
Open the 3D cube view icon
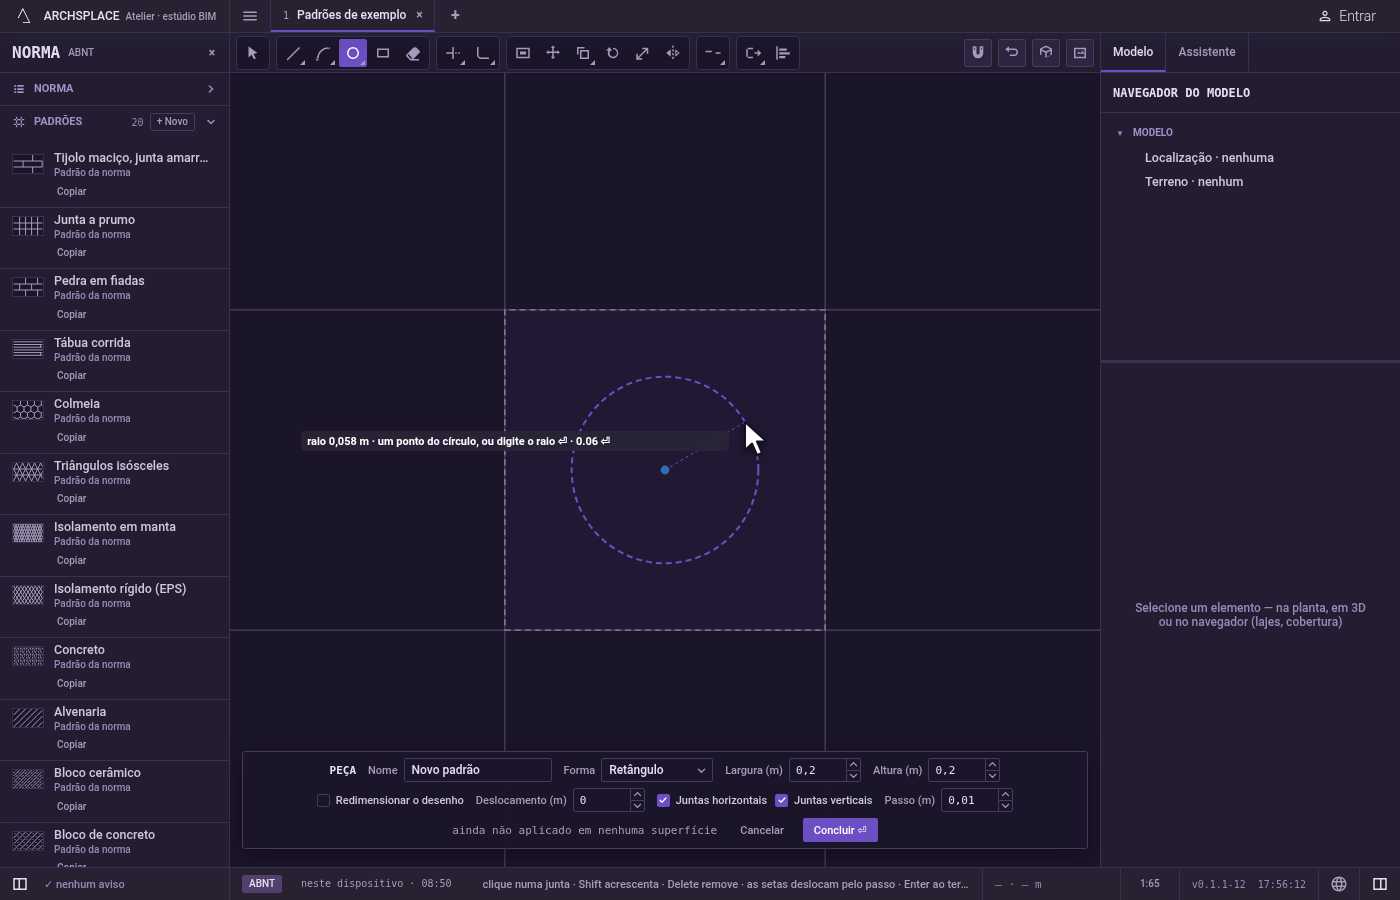1046,52
